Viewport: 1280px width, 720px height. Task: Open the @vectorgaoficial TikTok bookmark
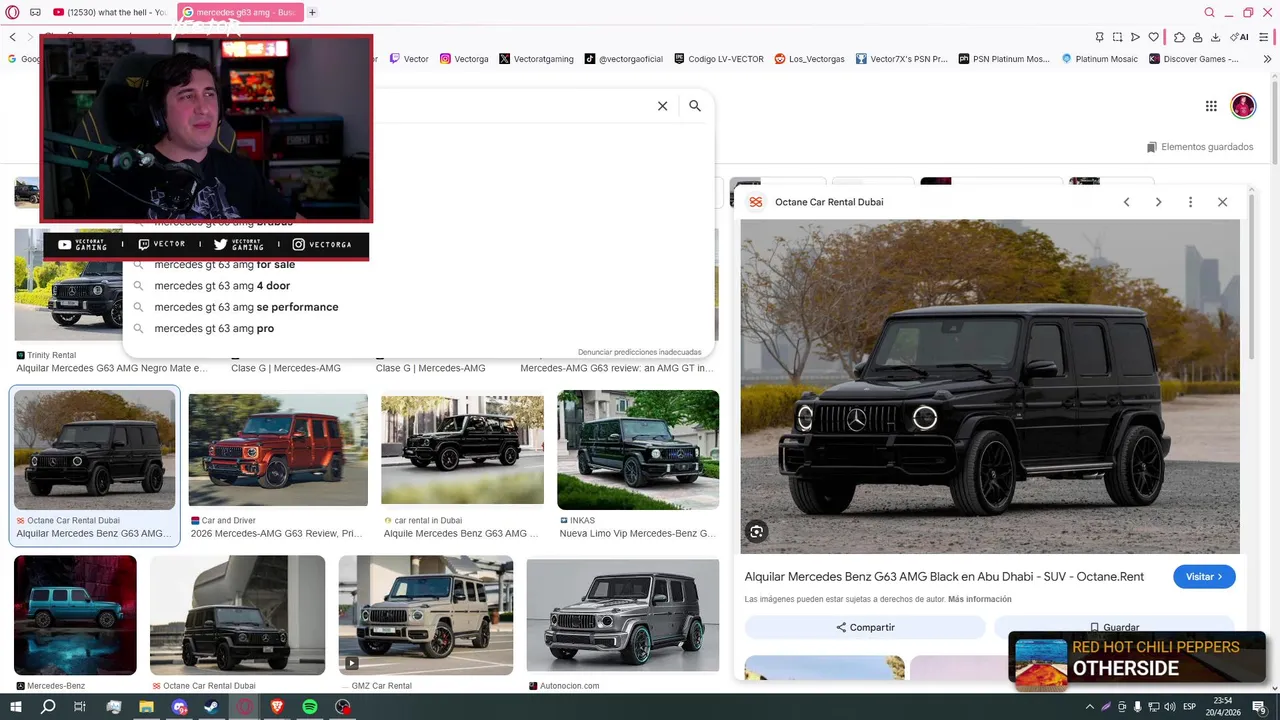pos(624,59)
